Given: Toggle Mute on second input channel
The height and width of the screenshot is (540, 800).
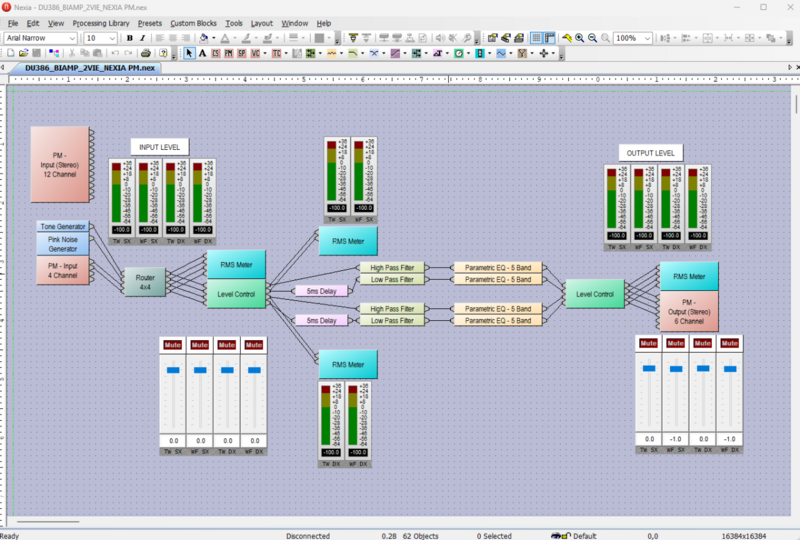Looking at the screenshot, I should [x=200, y=345].
